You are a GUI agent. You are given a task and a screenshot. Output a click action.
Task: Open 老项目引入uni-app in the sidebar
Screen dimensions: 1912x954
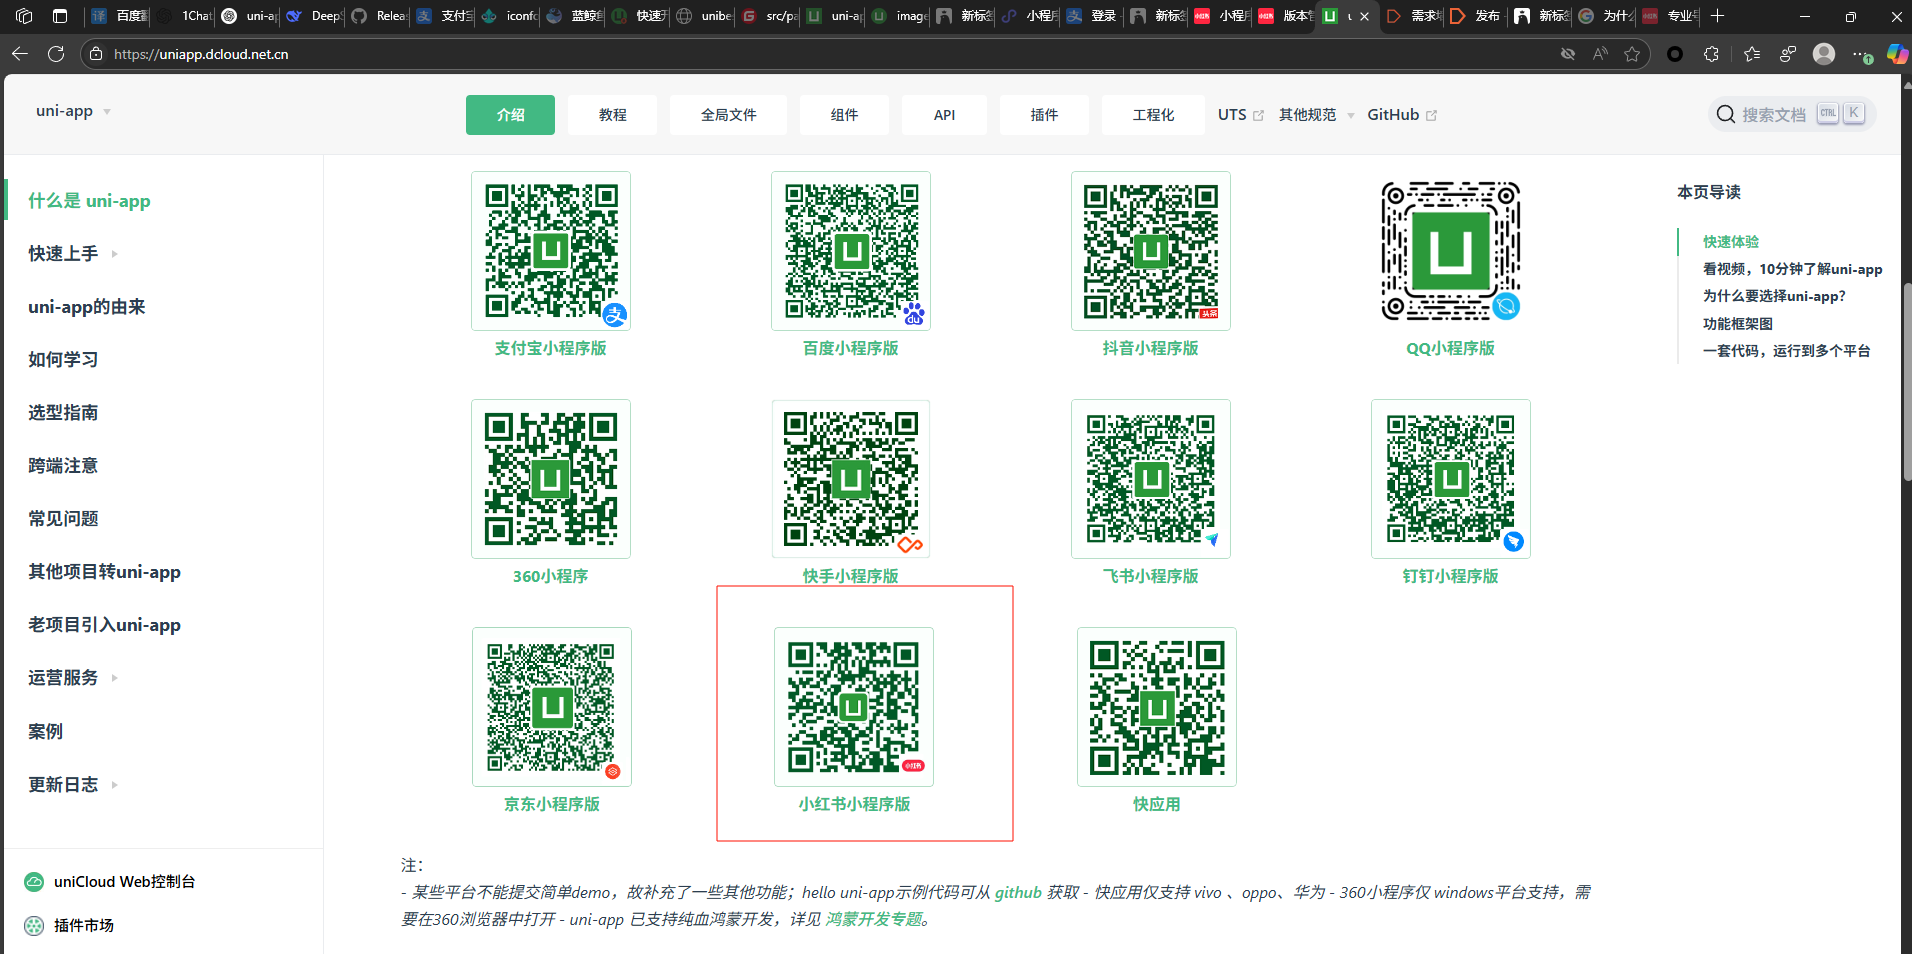104,625
